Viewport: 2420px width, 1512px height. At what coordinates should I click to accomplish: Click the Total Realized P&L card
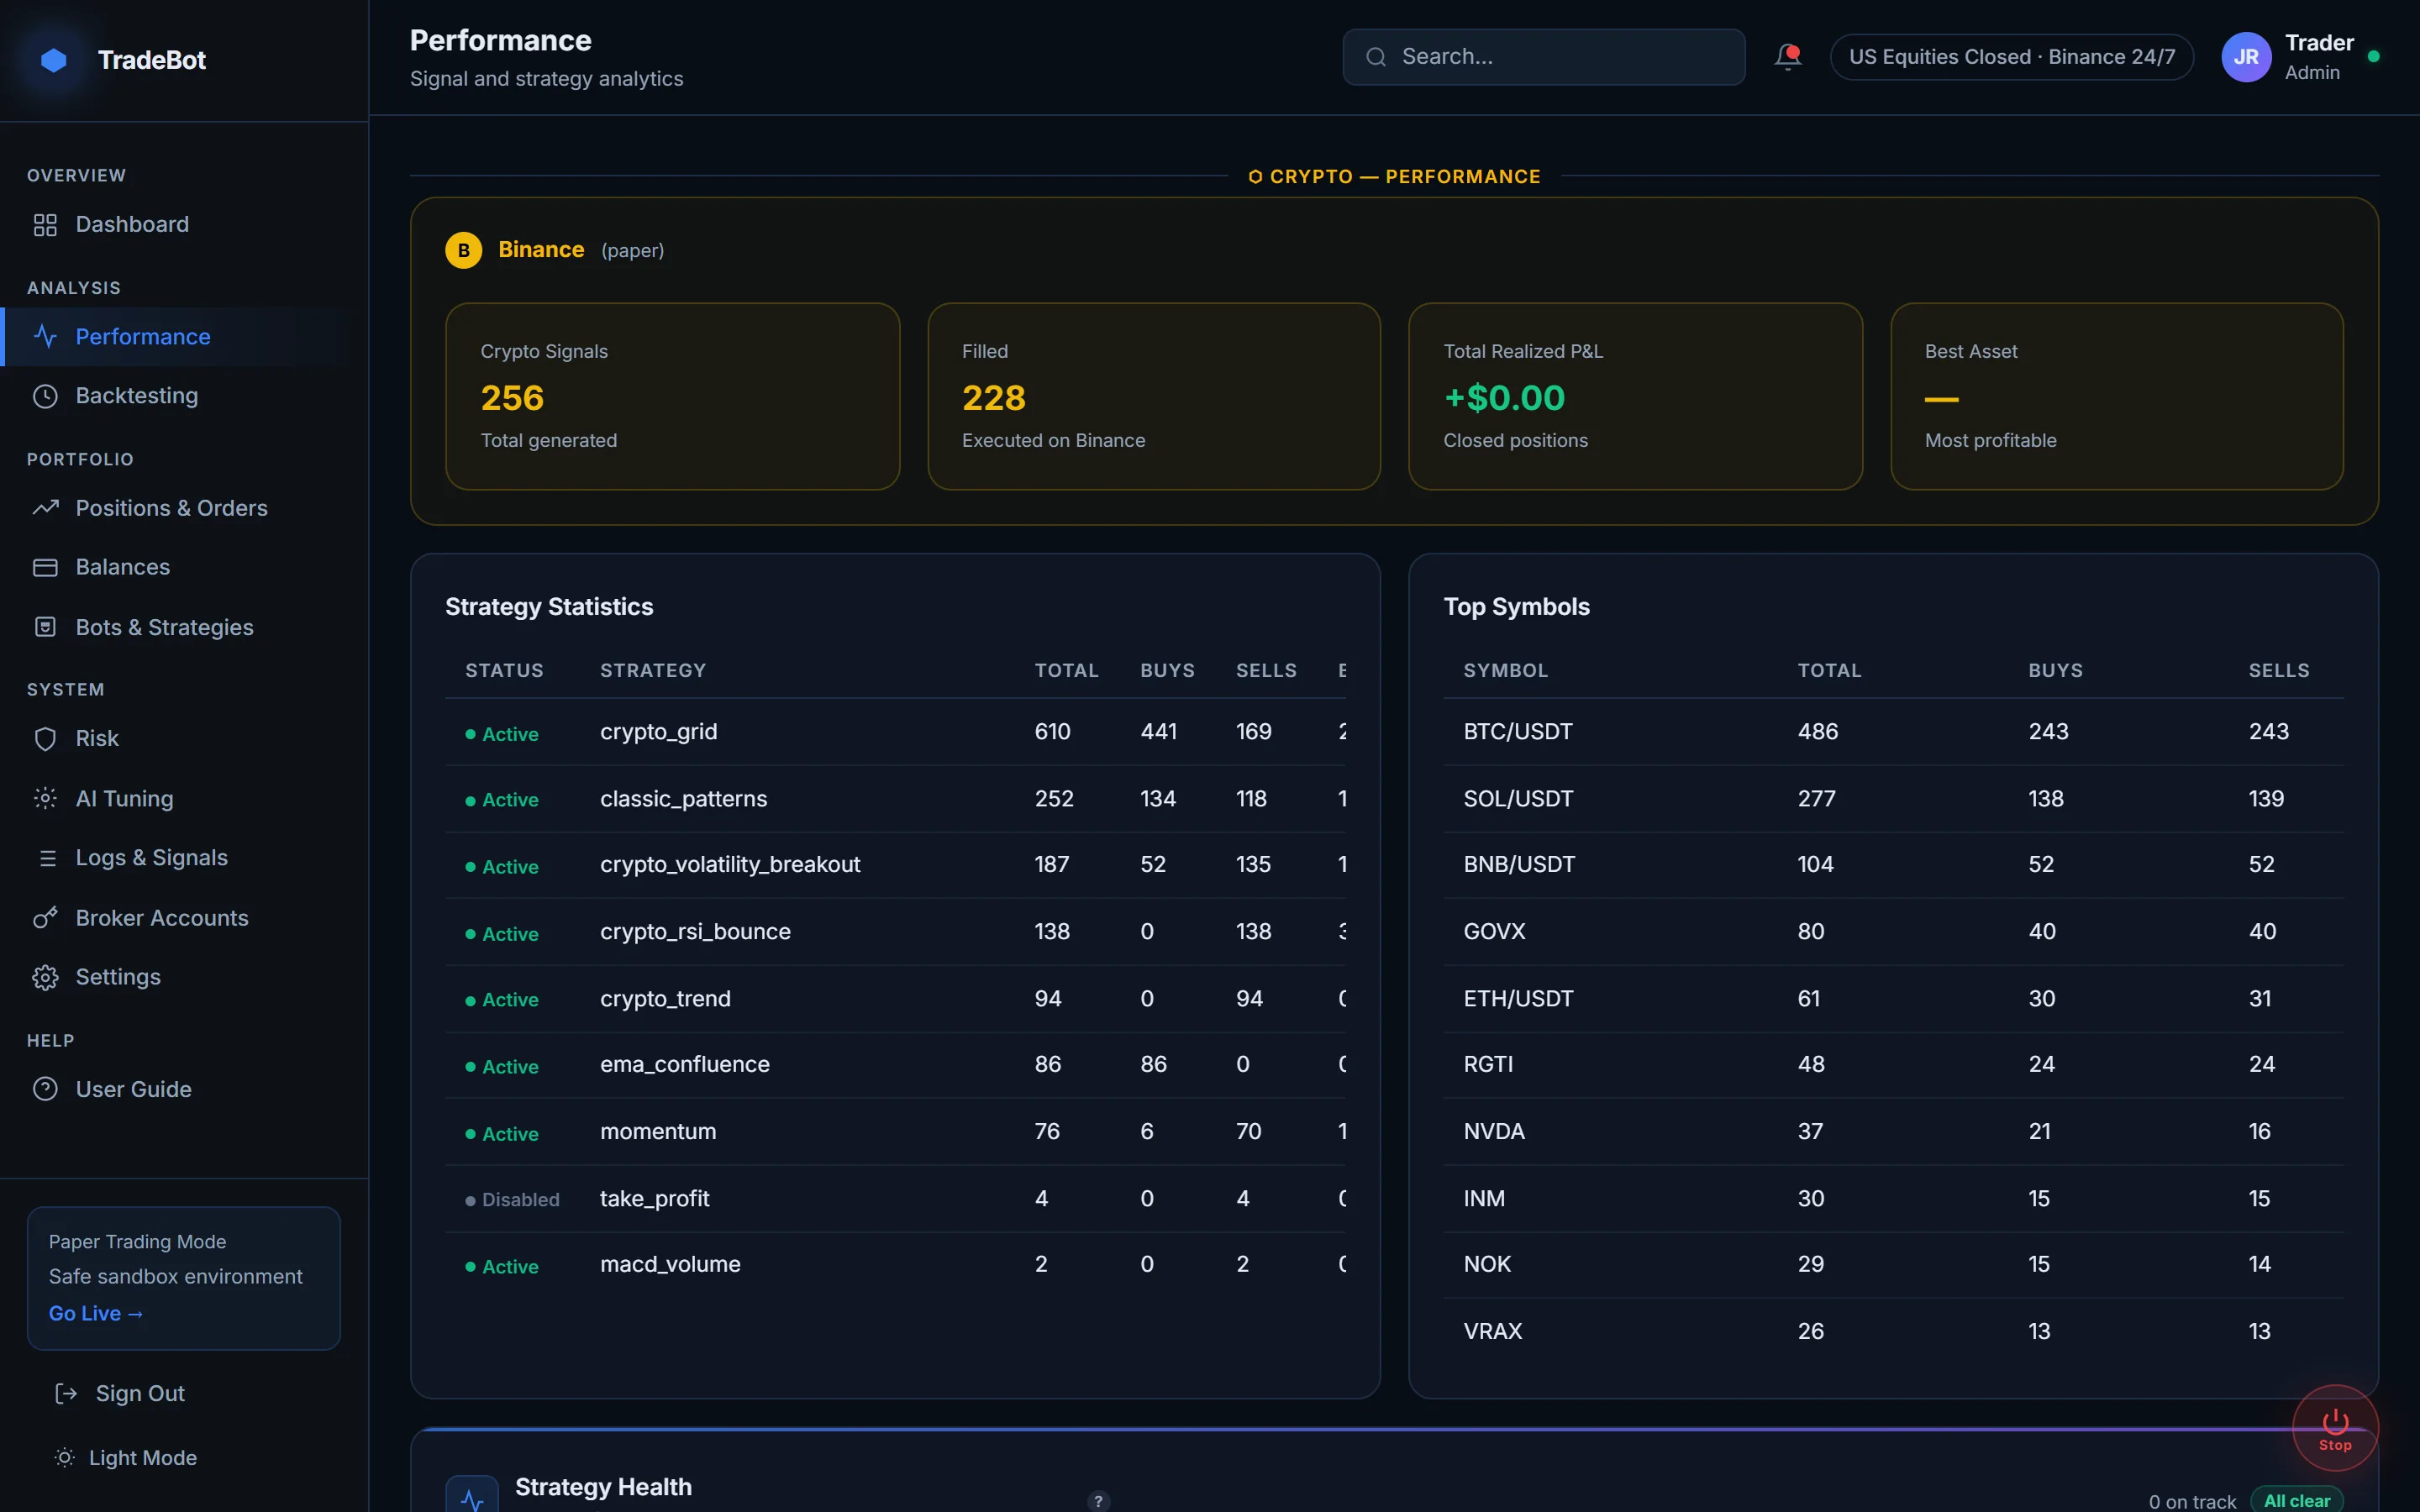coord(1635,396)
